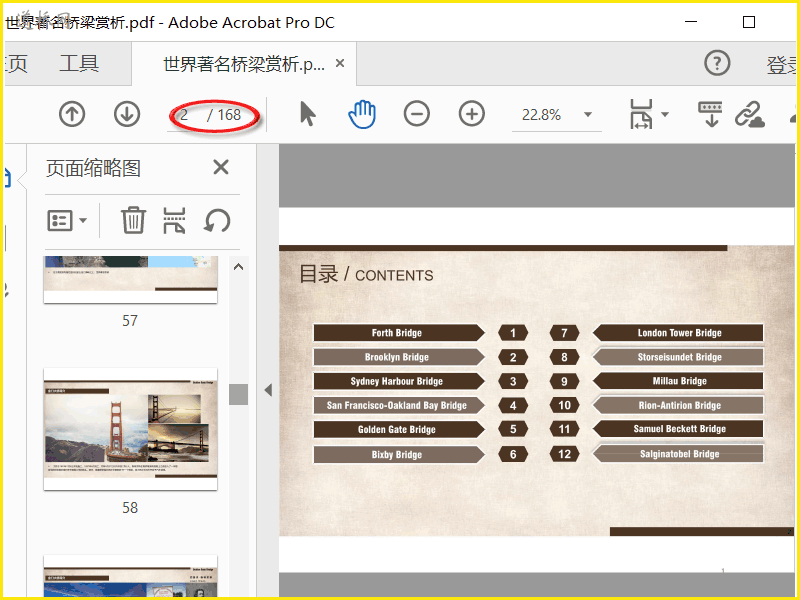
Task: Zoom out with the minus button
Action: [417, 114]
